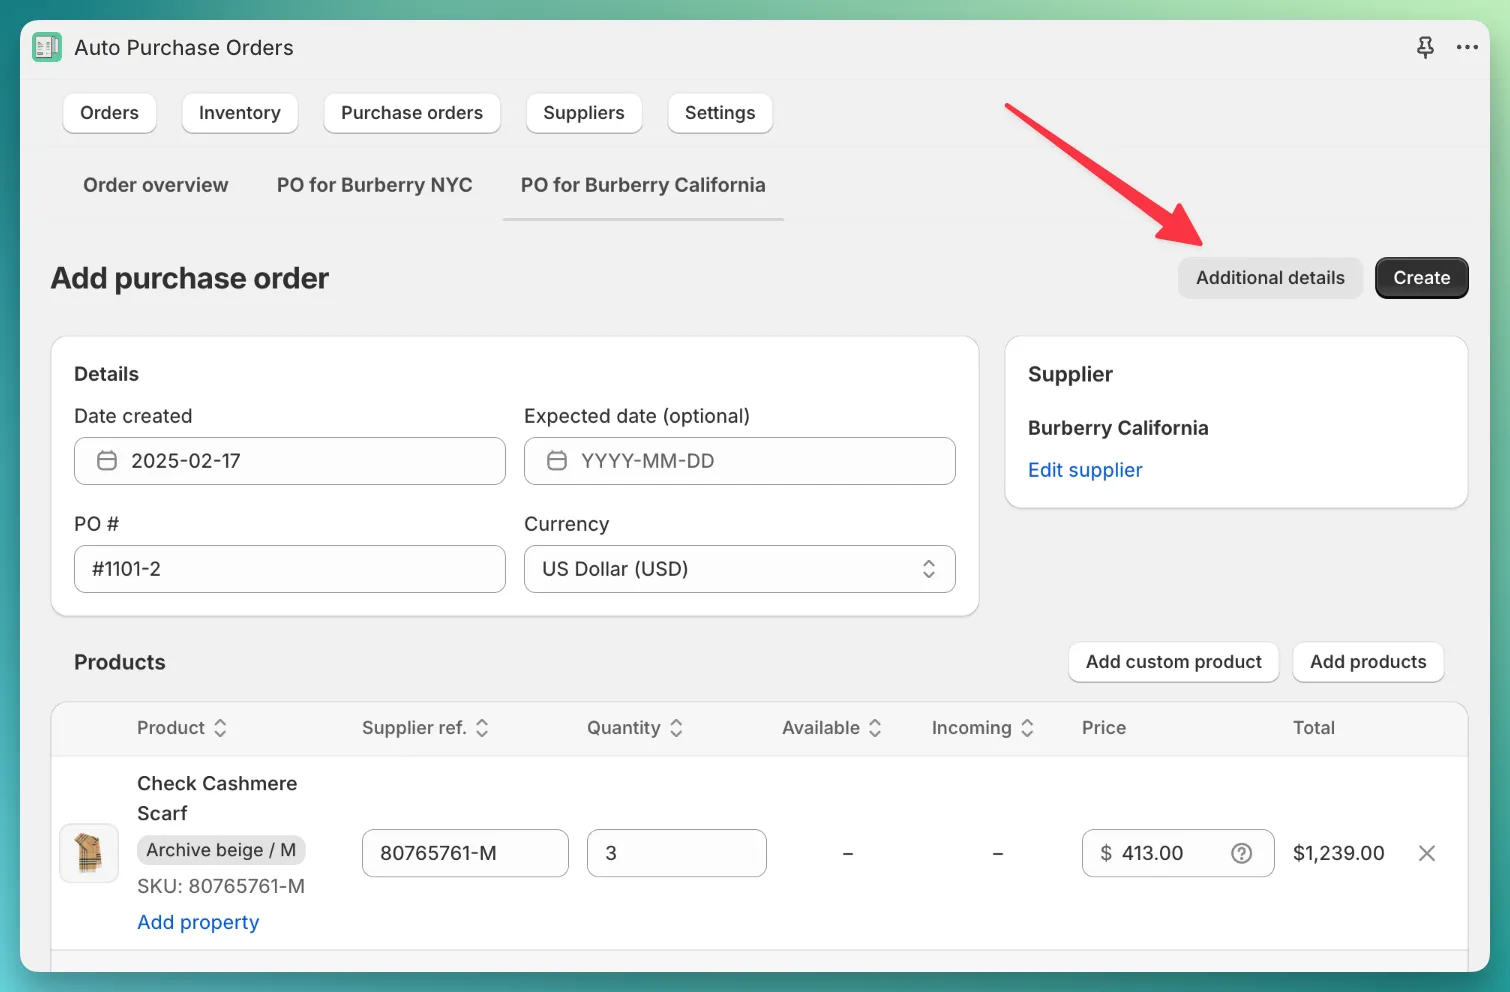Click the supplier ref 80765761-M field

[x=465, y=853]
